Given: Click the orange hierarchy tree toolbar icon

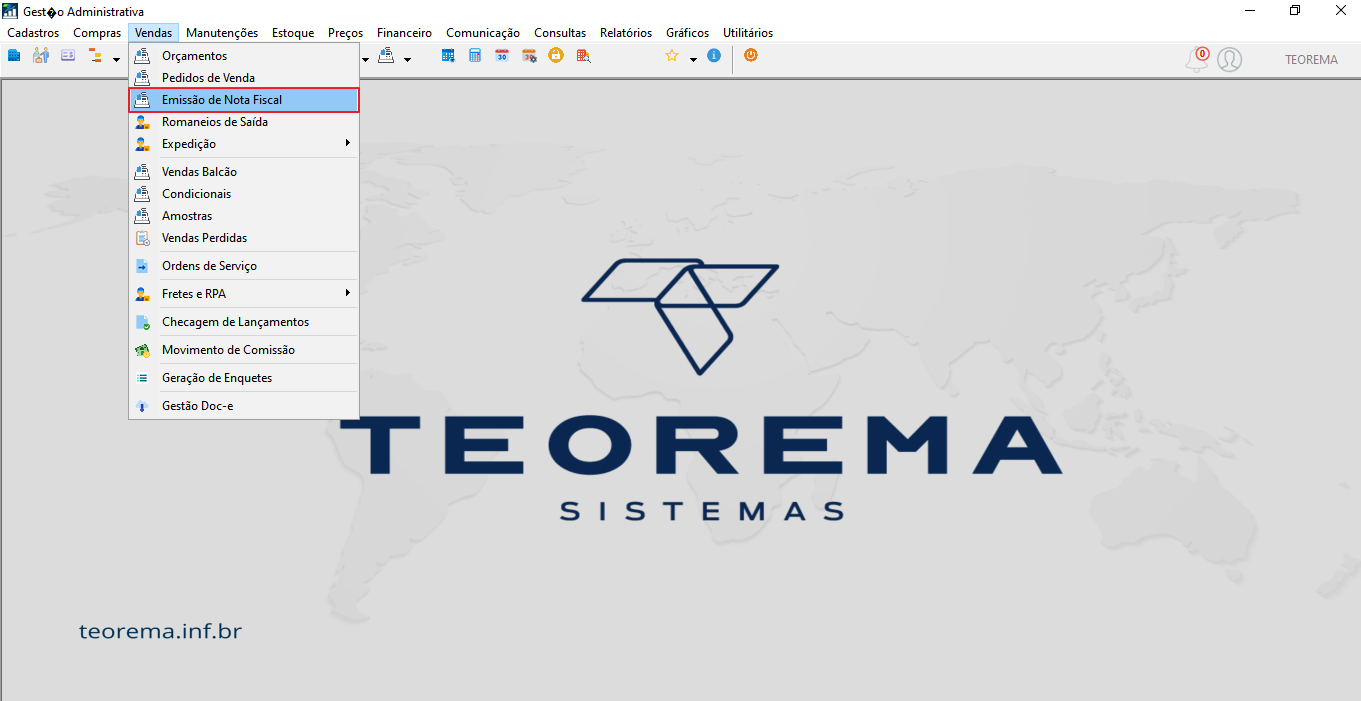Looking at the screenshot, I should tap(96, 56).
